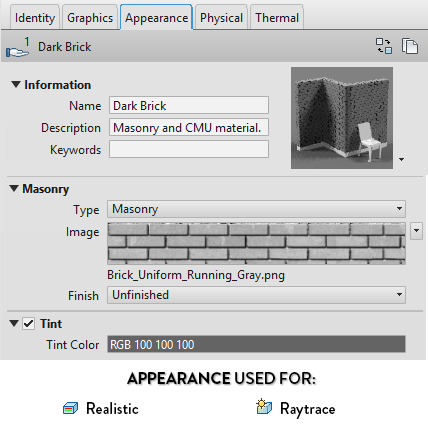Click the Raytrace visual style icon
Screen dimensions: 428x427
coord(264,406)
